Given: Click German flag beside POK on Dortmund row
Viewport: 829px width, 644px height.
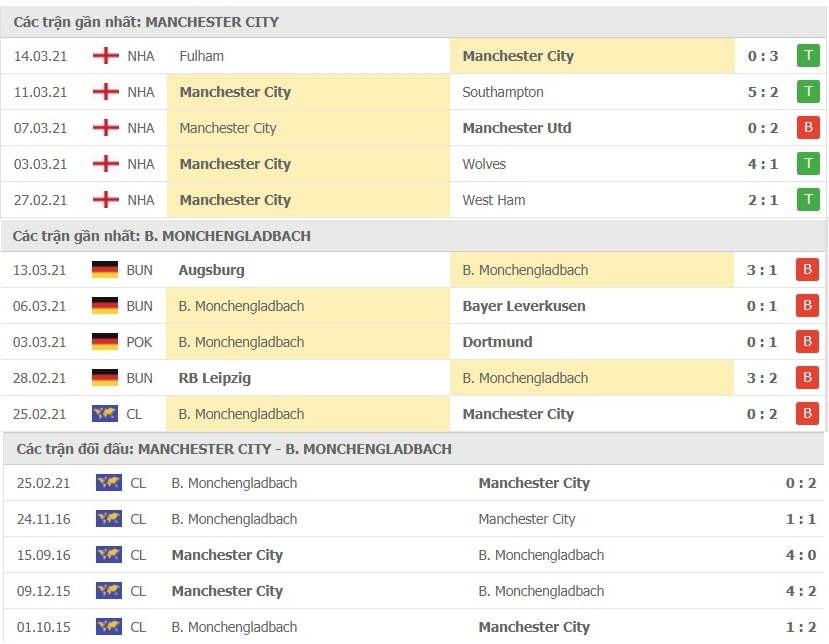Looking at the screenshot, I should pyautogui.click(x=105, y=342).
